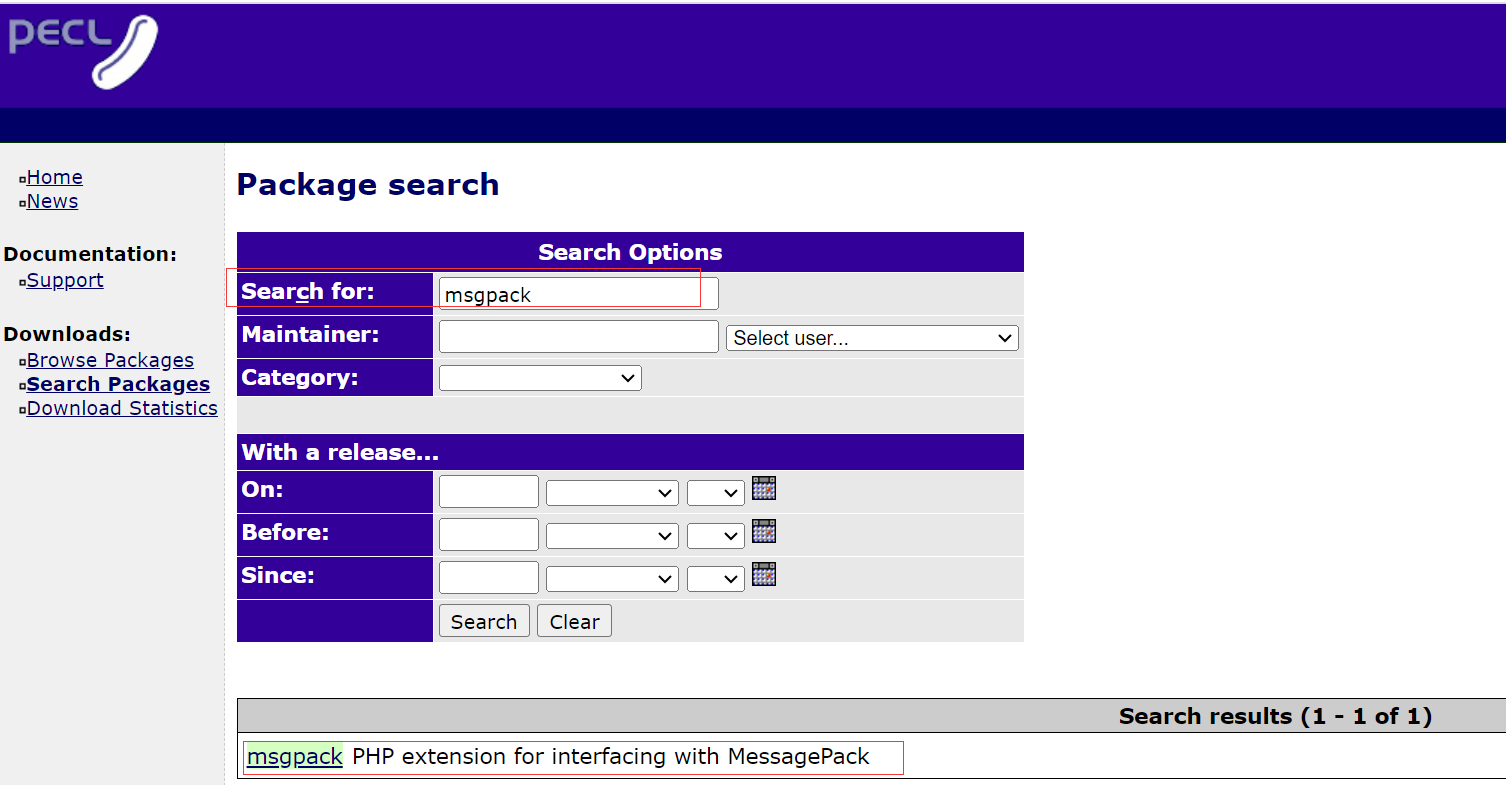The width and height of the screenshot is (1506, 785).
Task: Open the year dropdown in Since row
Action: [x=716, y=579]
